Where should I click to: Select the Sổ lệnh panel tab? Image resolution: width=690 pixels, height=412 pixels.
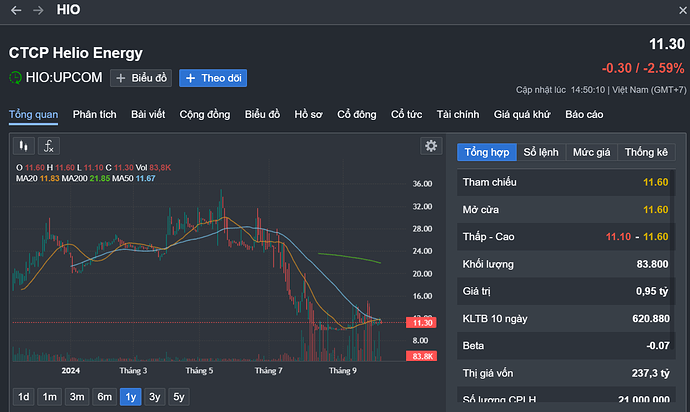tap(541, 152)
